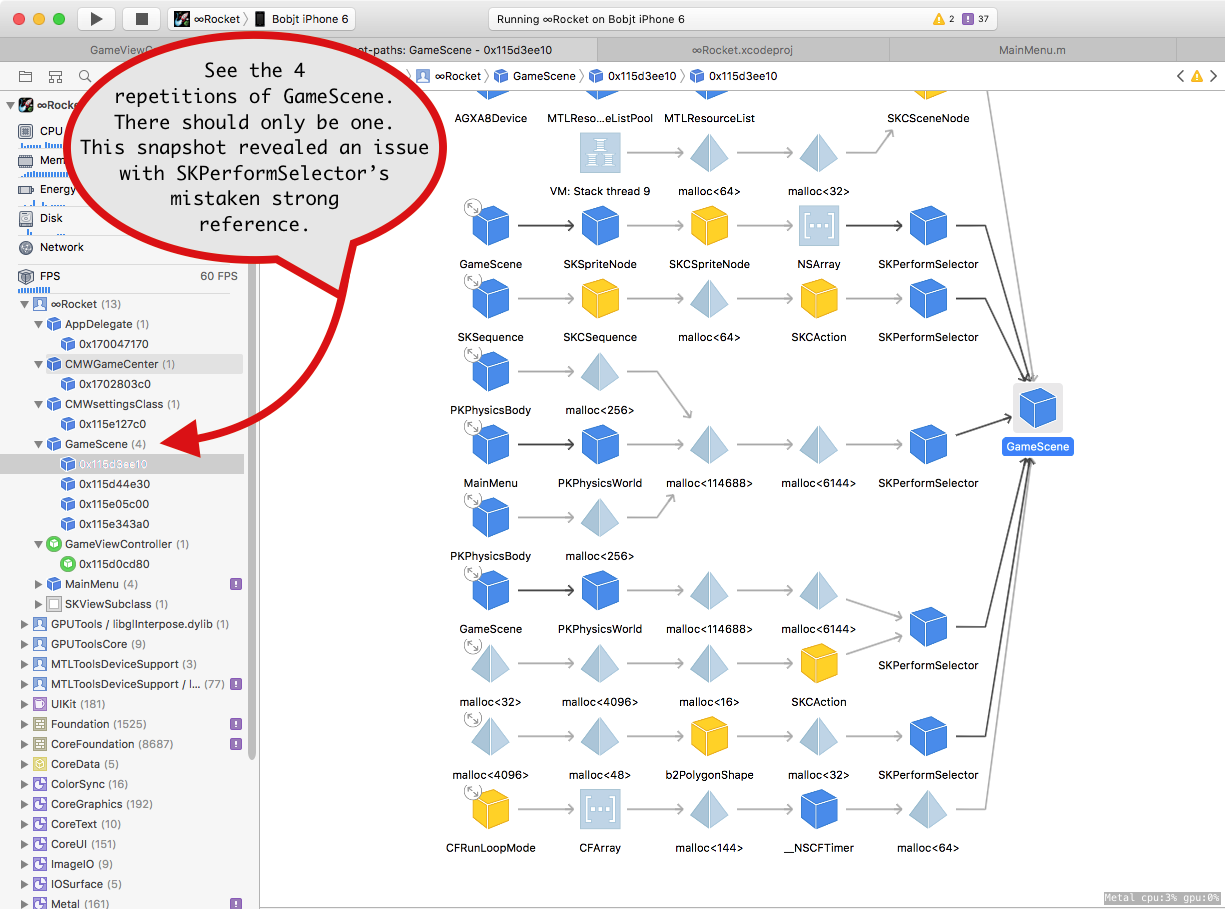Screen dimensions: 1225x909
Task: Expand the UIKit (181) group
Action: (x=25, y=704)
